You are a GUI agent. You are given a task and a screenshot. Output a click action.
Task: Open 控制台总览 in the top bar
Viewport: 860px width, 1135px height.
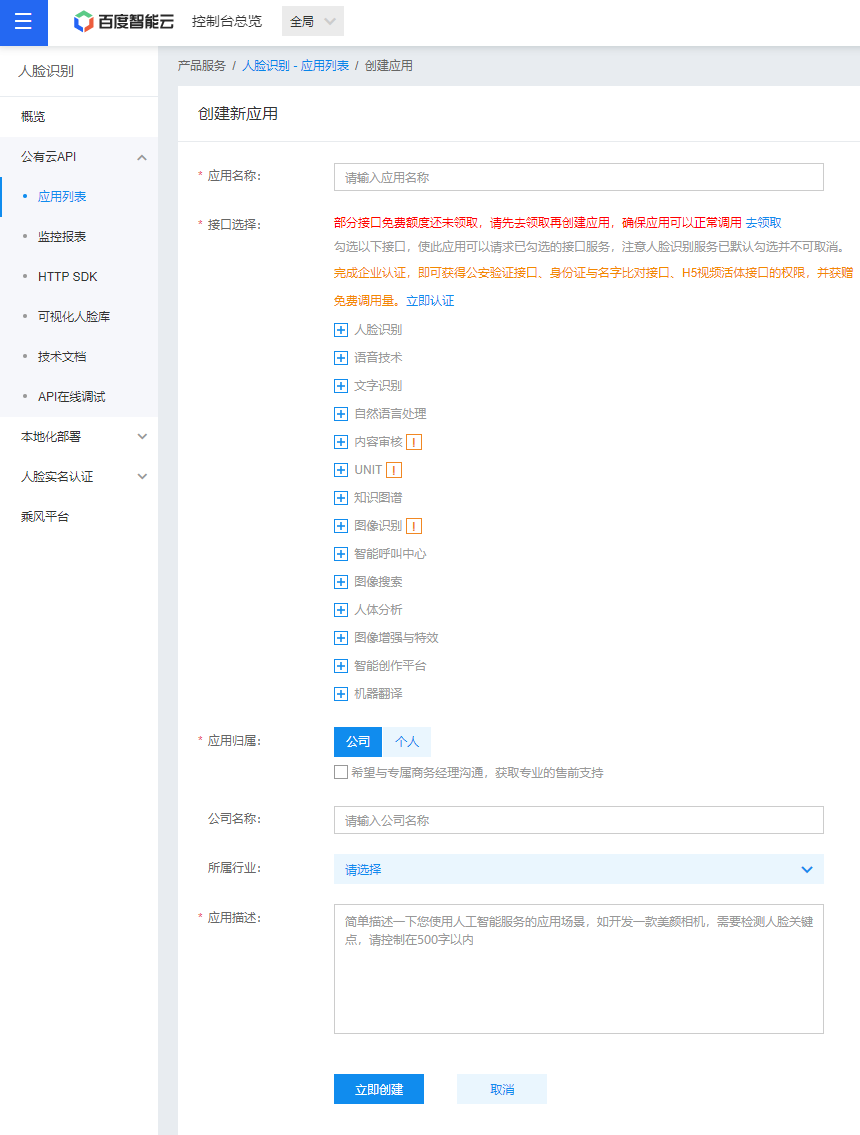[227, 22]
